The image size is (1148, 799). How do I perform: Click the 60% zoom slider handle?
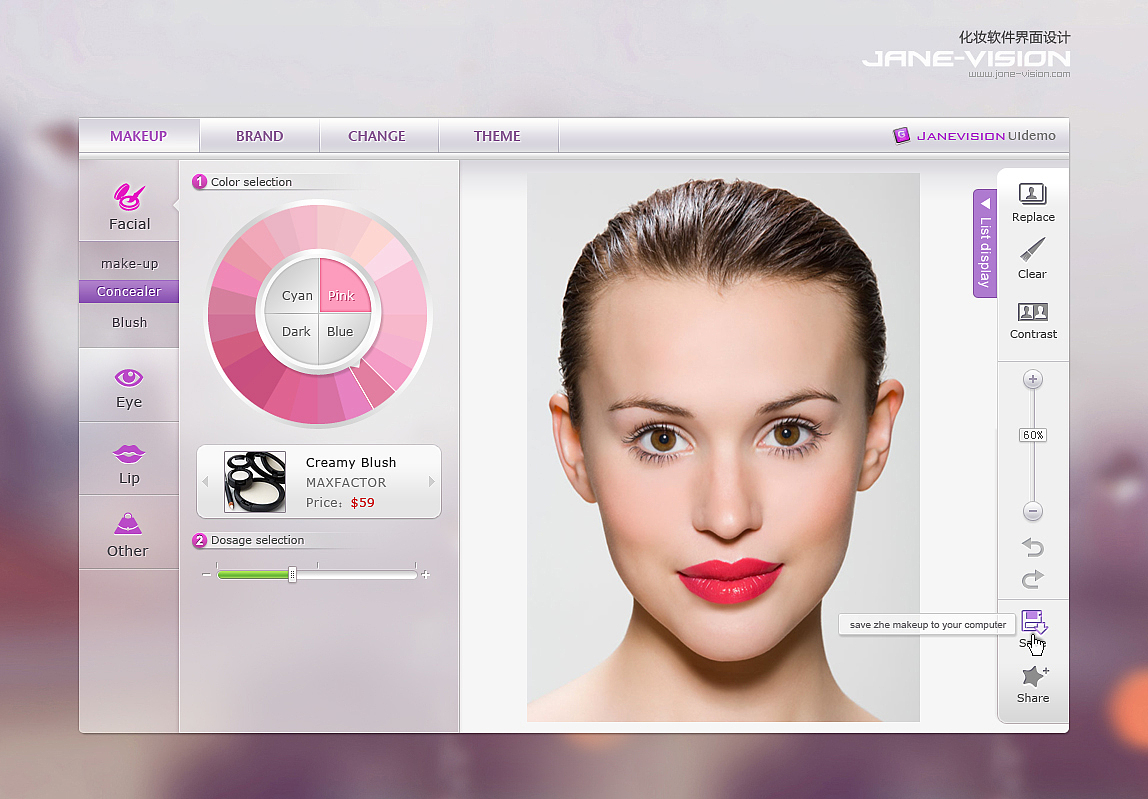(1033, 435)
